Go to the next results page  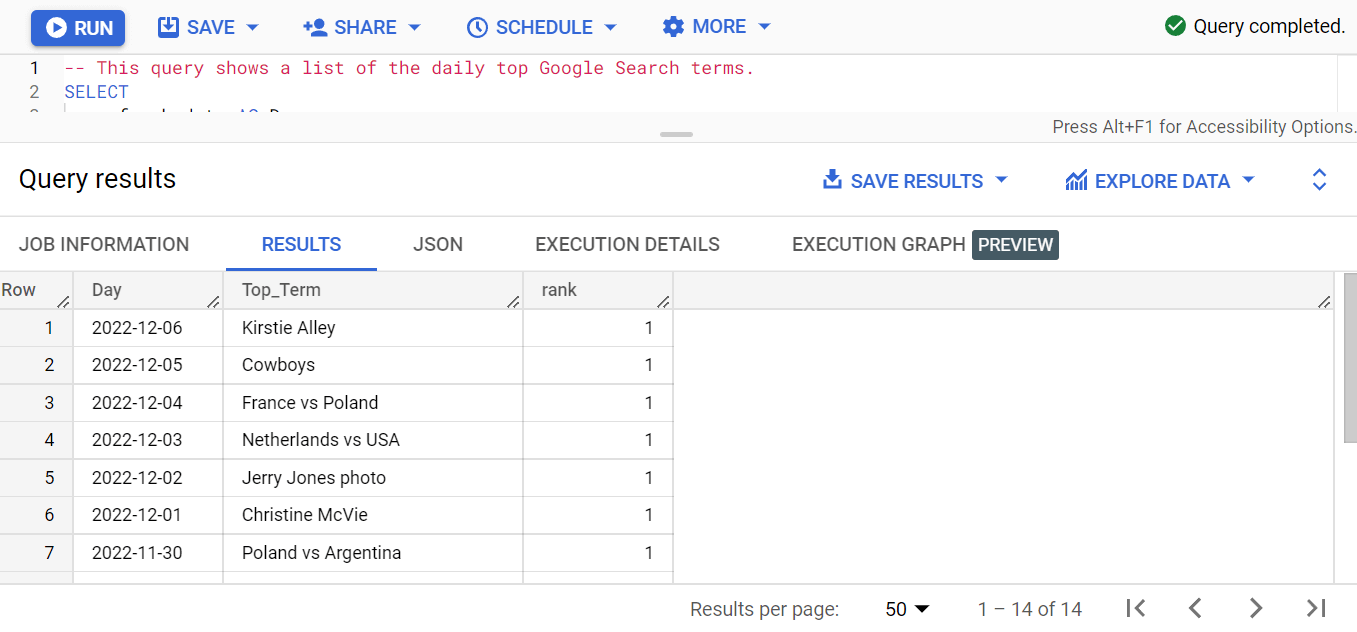click(1256, 608)
